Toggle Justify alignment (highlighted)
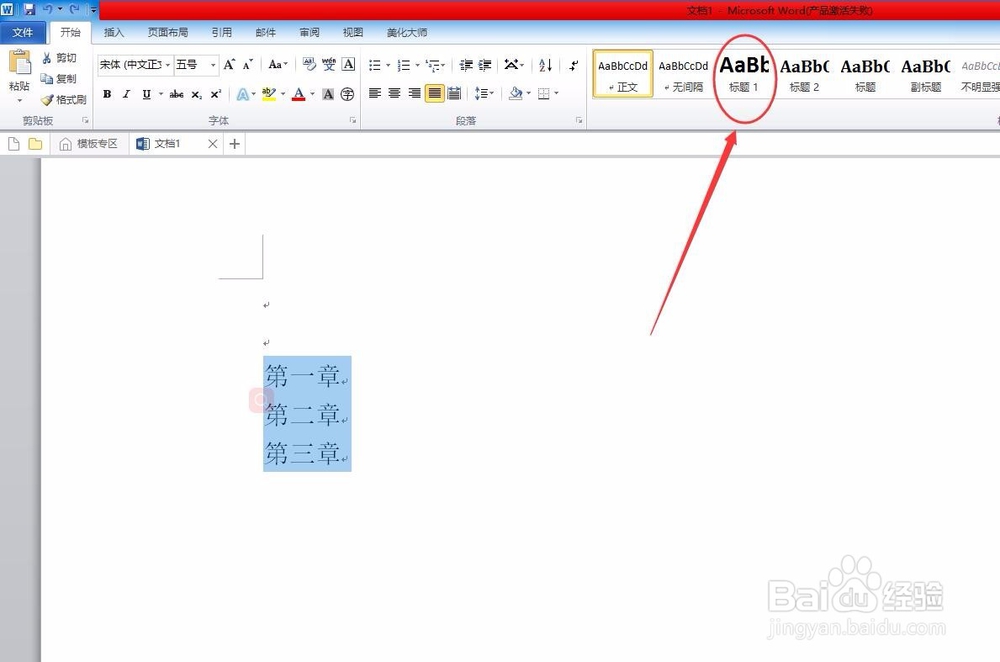The height and width of the screenshot is (662, 1000). coord(434,94)
